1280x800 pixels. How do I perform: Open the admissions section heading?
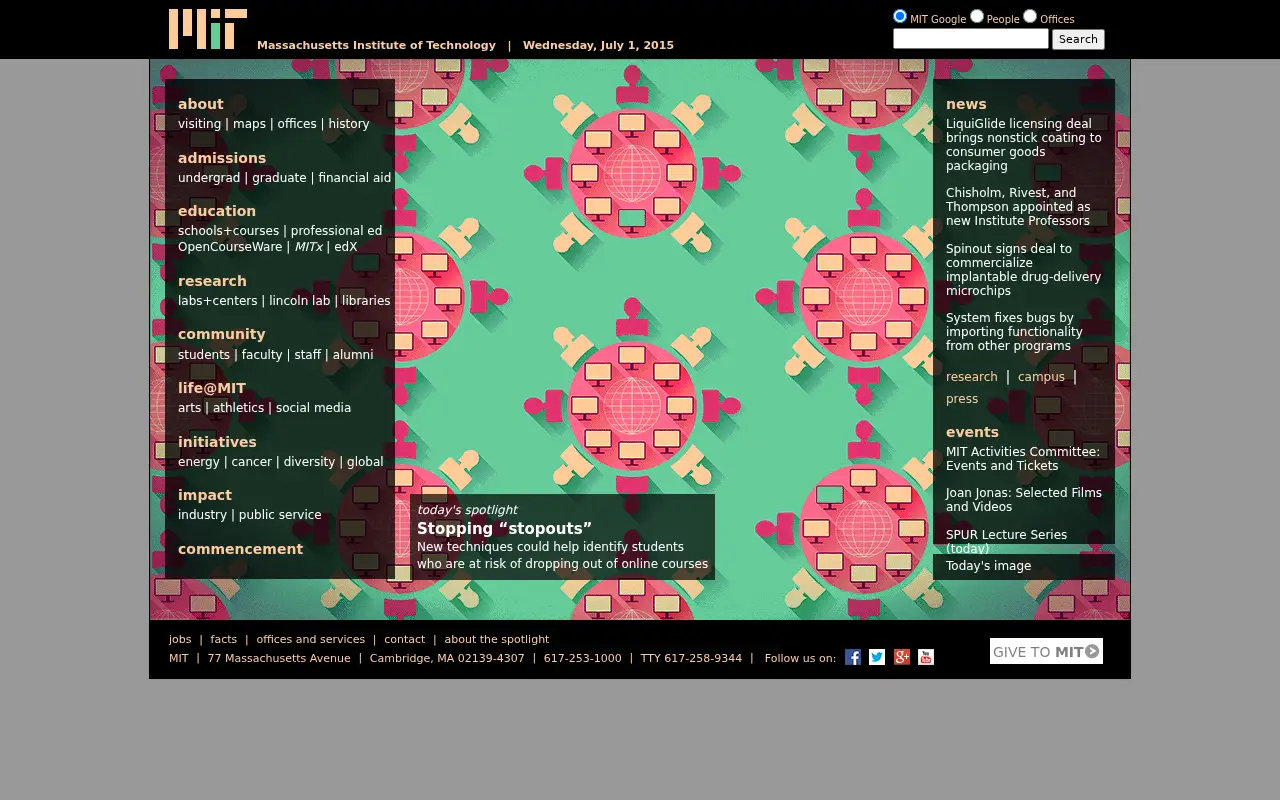(x=222, y=158)
